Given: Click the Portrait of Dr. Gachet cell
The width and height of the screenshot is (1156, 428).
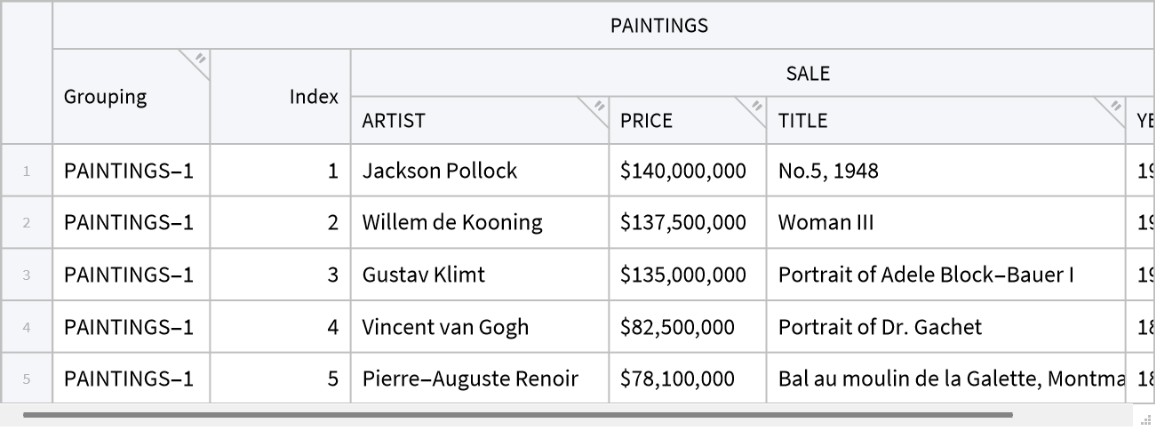Looking at the screenshot, I should [x=945, y=327].
